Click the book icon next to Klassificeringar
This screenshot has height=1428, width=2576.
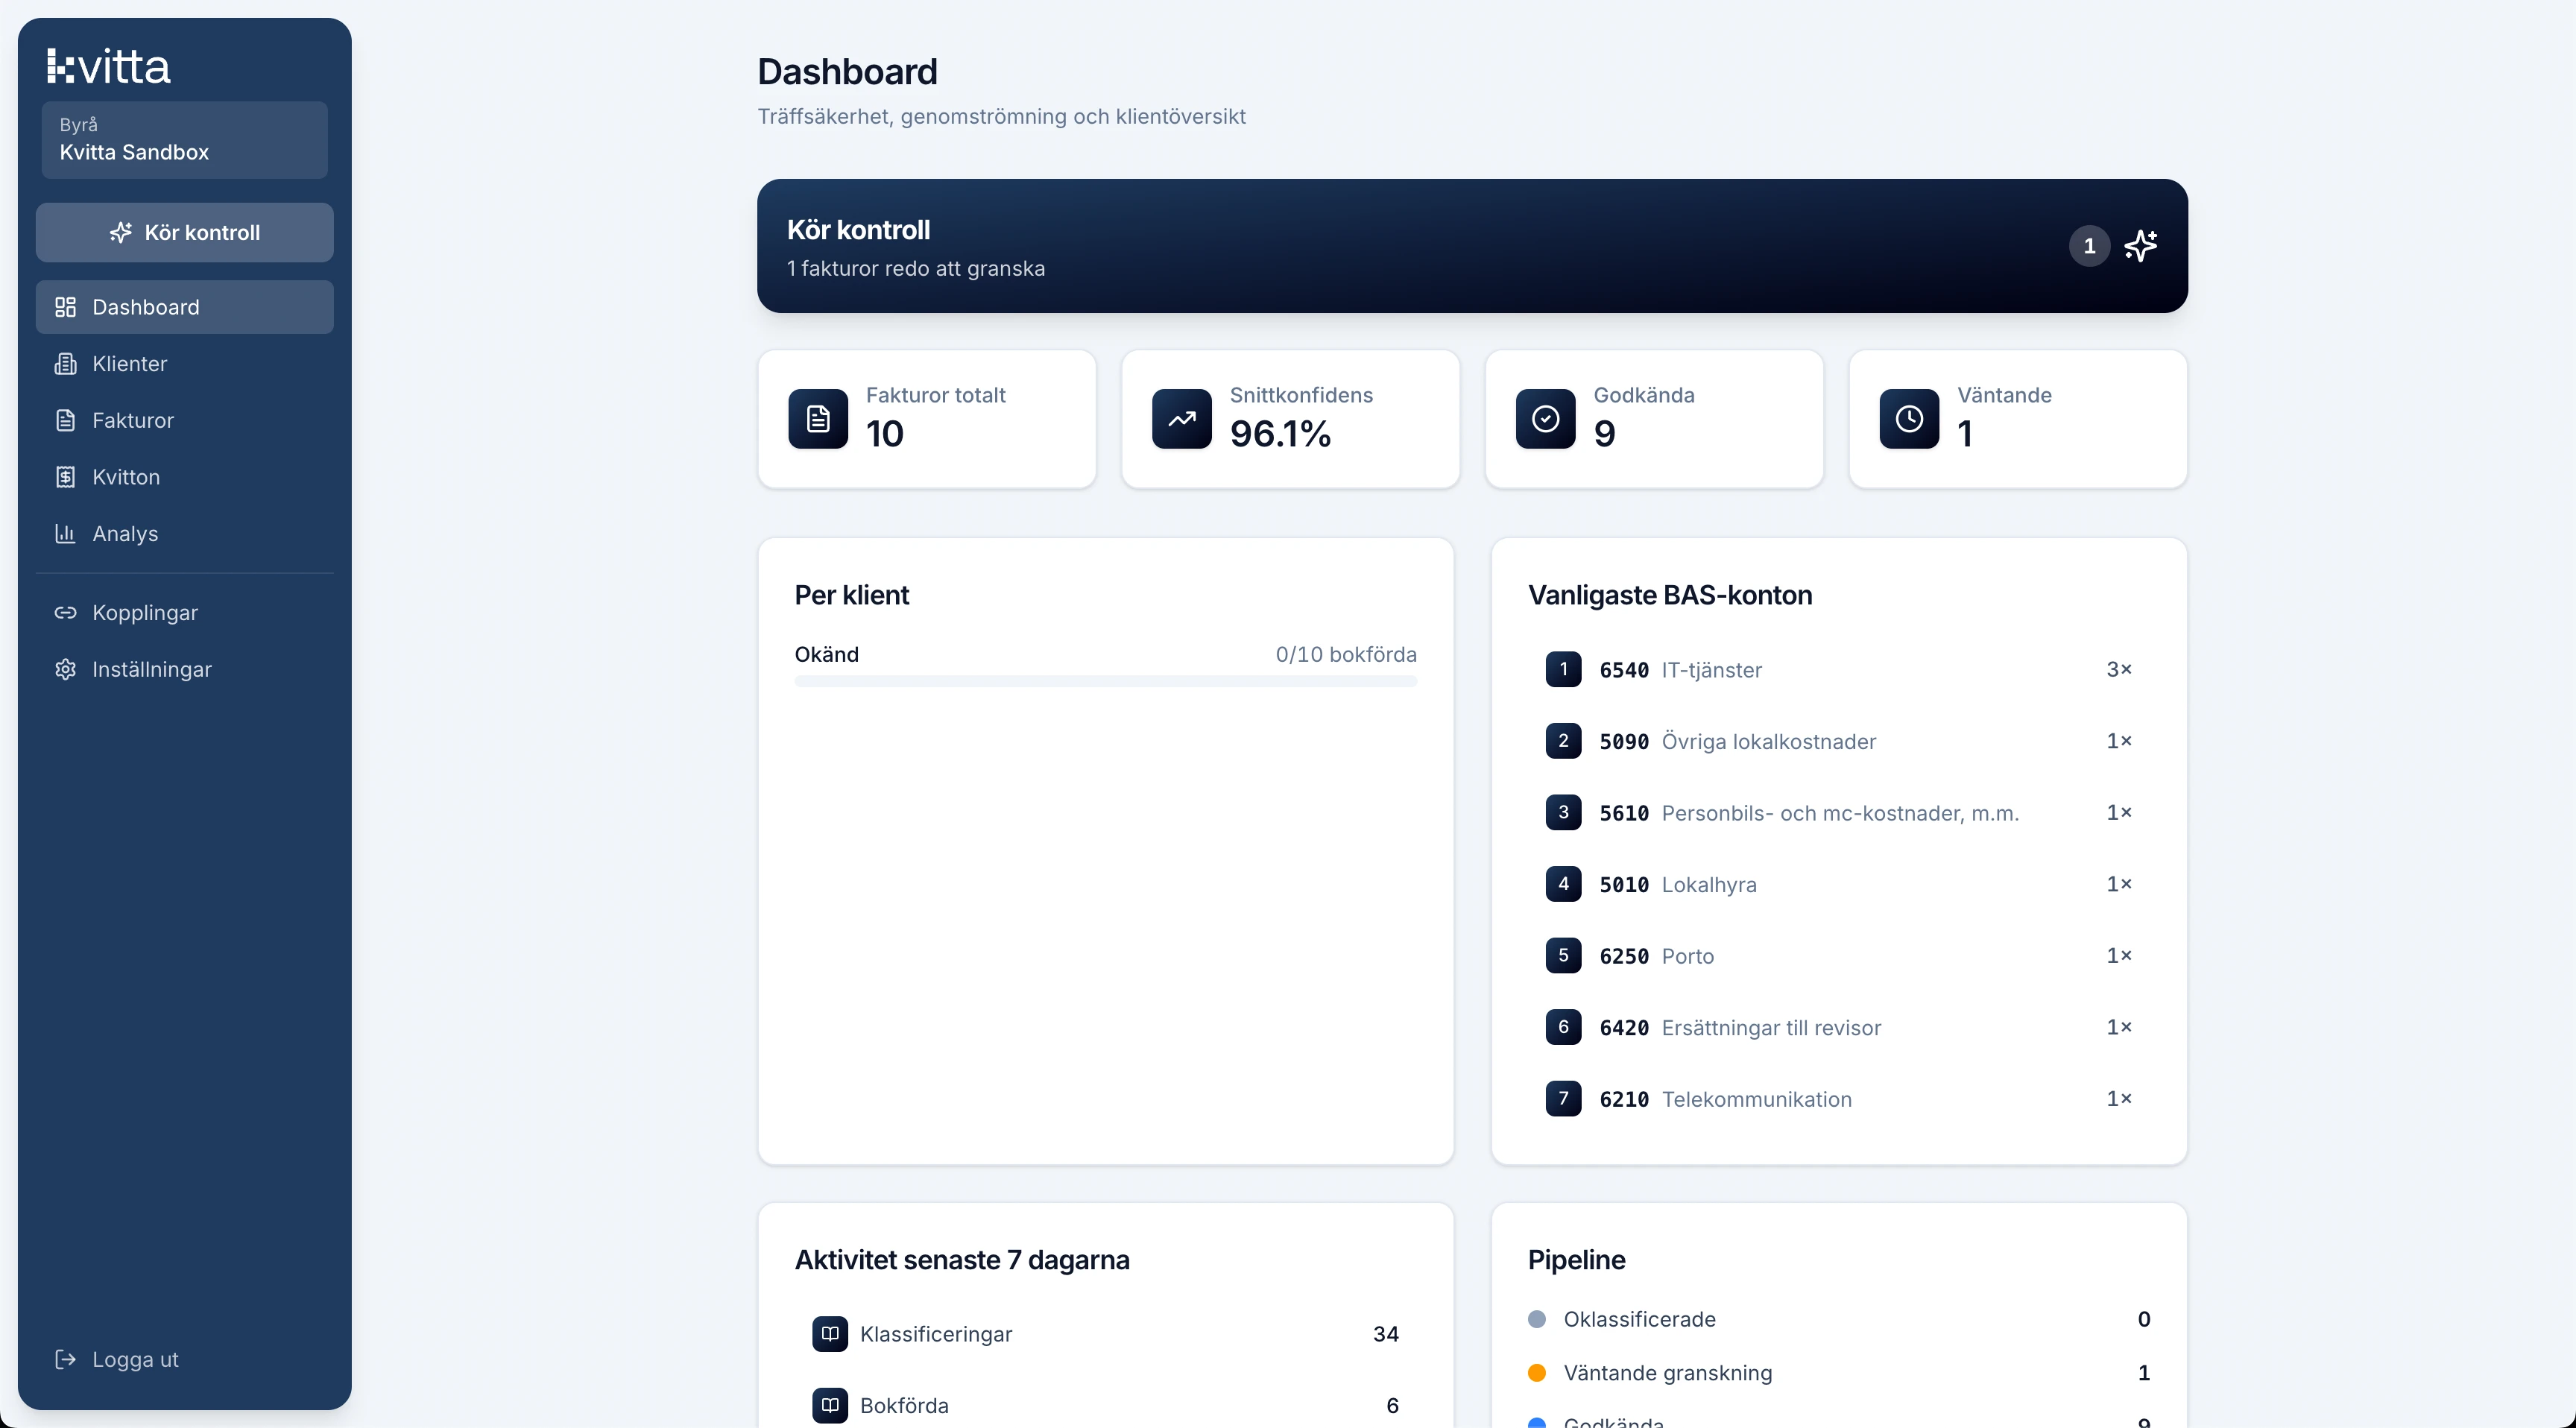pos(830,1334)
